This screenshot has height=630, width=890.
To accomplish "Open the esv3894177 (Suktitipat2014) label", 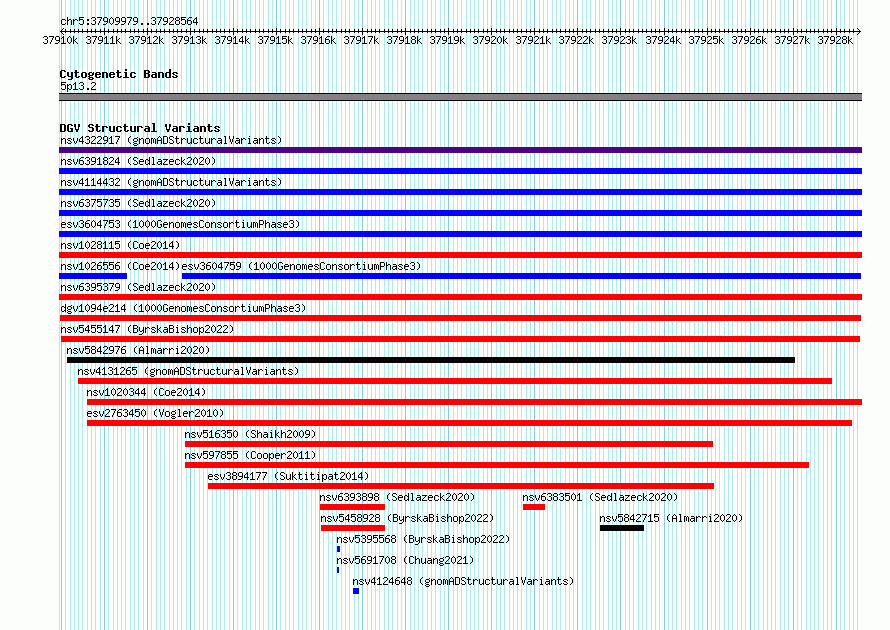I will [x=288, y=476].
